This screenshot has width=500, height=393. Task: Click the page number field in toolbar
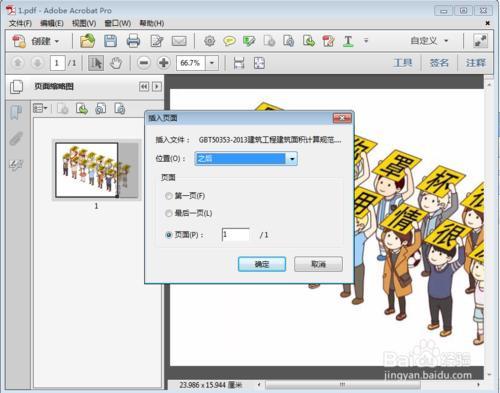57,63
